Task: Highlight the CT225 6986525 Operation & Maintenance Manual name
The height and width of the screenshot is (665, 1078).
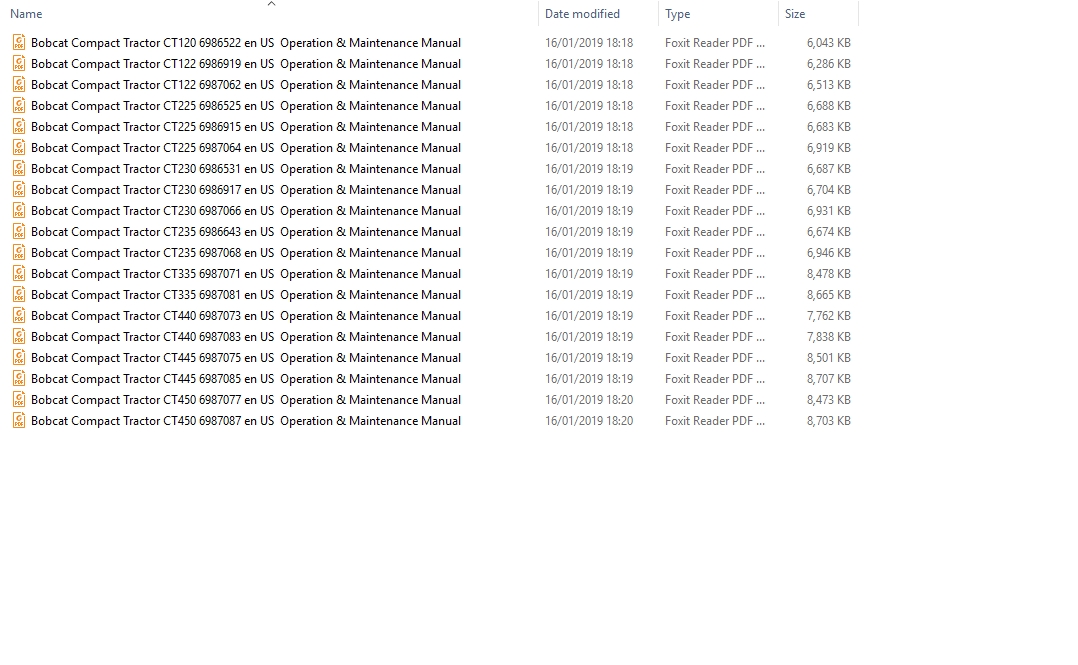Action: (246, 106)
